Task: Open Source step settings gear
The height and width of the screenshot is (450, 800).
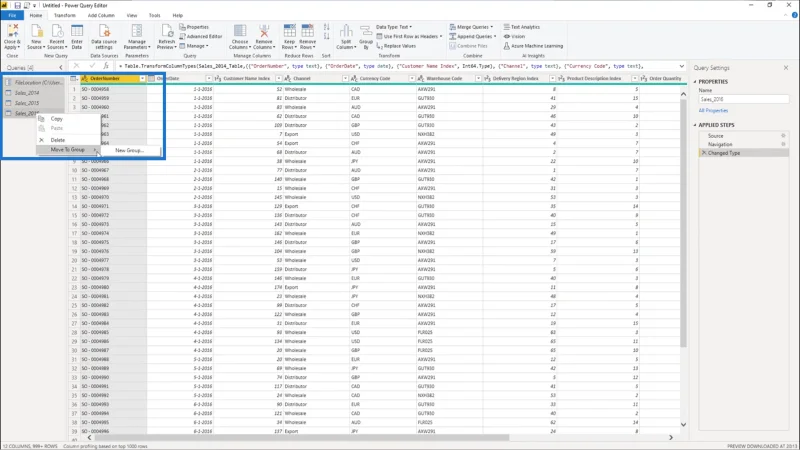Action: [x=784, y=136]
